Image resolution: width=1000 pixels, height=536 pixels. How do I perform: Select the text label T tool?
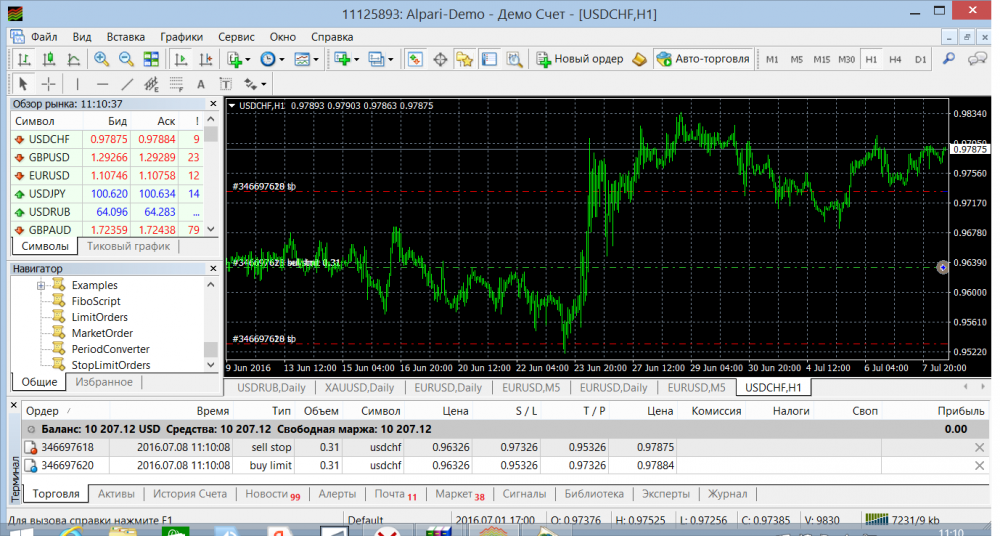[x=226, y=84]
